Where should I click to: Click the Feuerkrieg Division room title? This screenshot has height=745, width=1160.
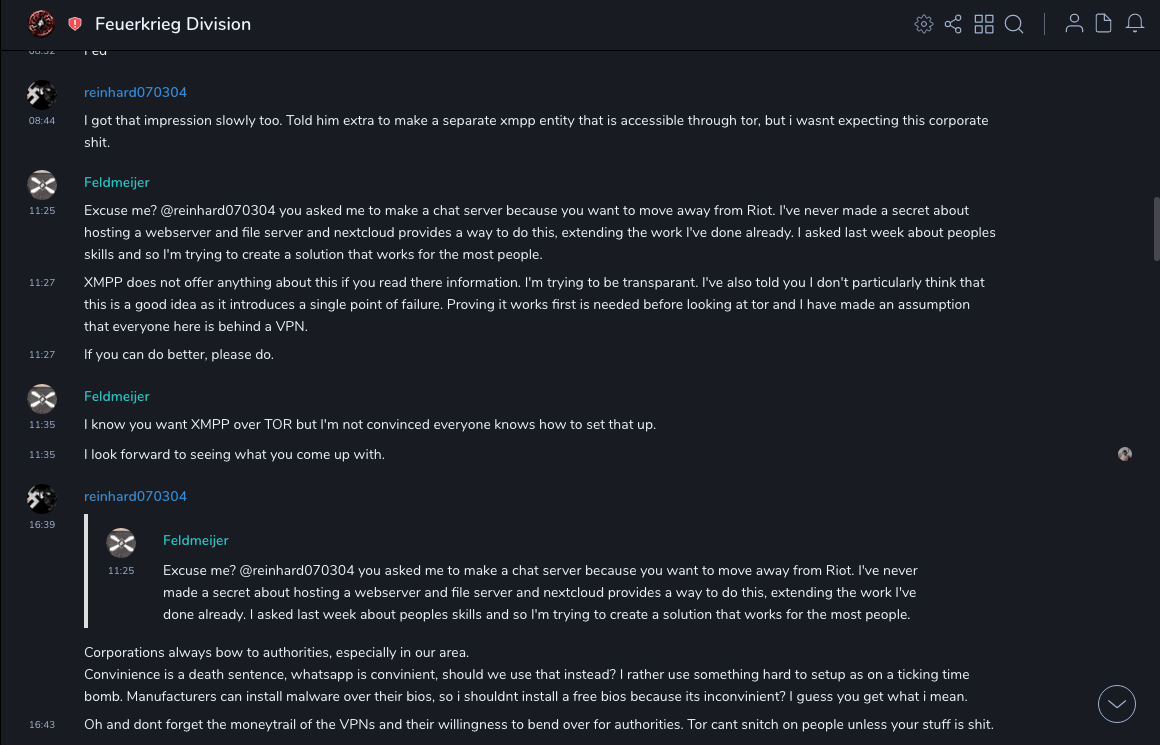click(173, 24)
